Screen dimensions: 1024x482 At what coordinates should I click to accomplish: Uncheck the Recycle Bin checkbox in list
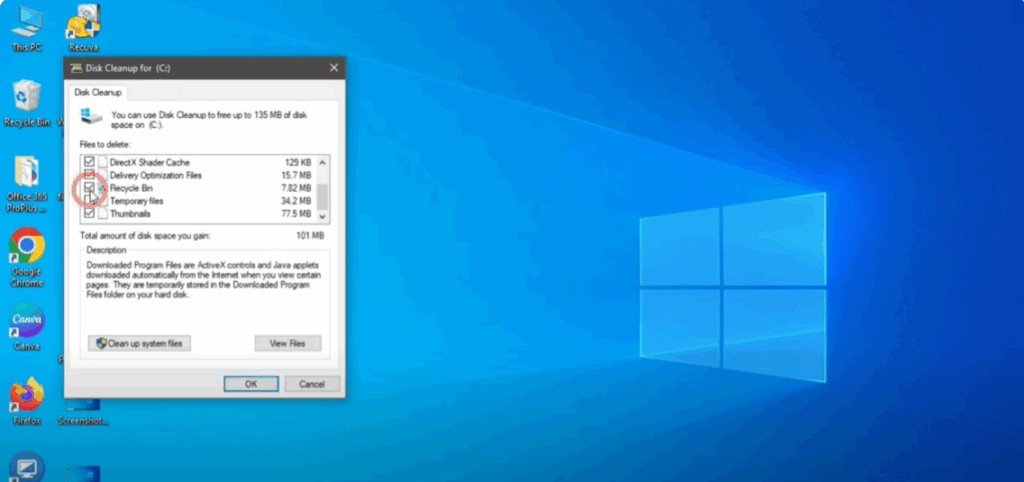(89, 187)
